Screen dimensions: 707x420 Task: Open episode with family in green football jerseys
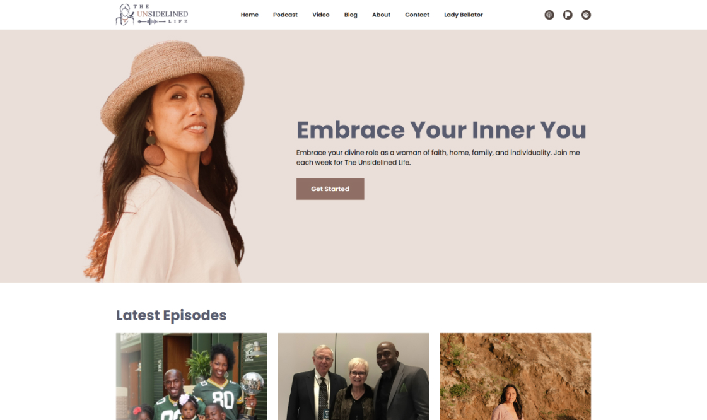pos(191,376)
